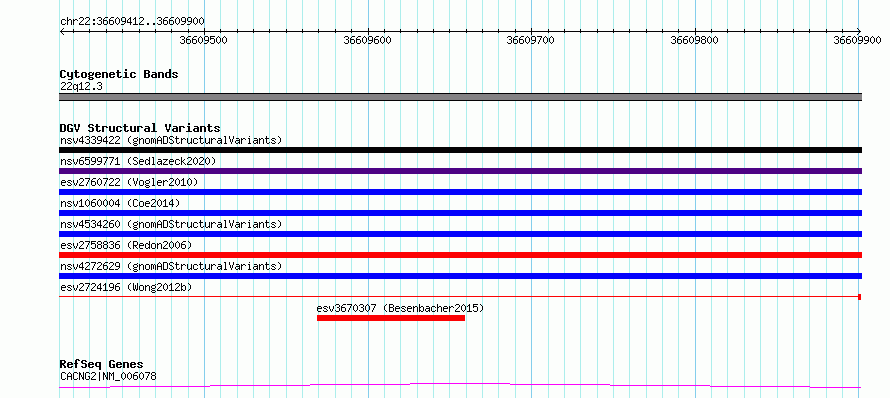Select the DGV Structural Variants track title
This screenshot has height=398, width=890.
pos(140,128)
